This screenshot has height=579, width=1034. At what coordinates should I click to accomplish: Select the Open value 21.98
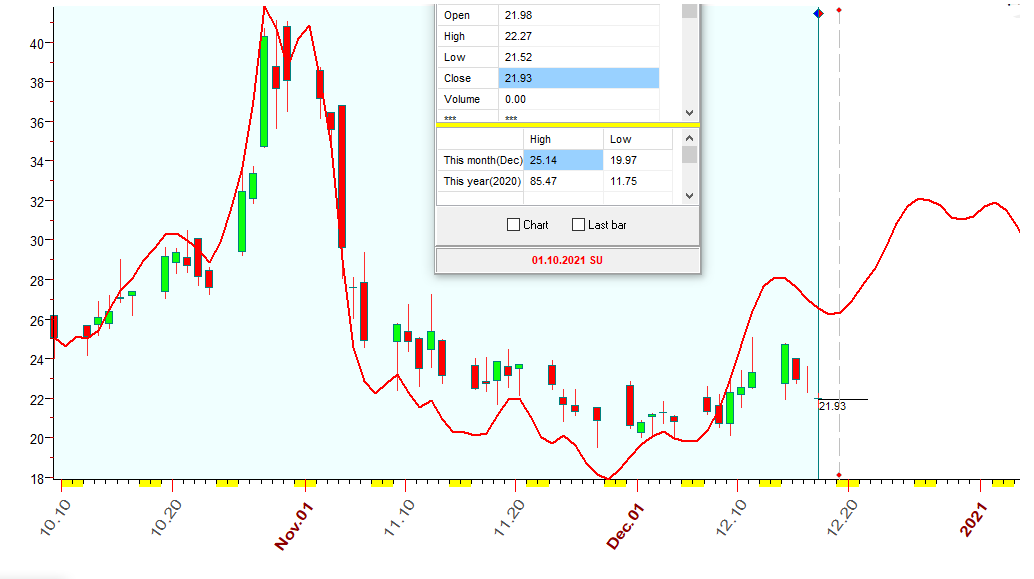[x=578, y=15]
